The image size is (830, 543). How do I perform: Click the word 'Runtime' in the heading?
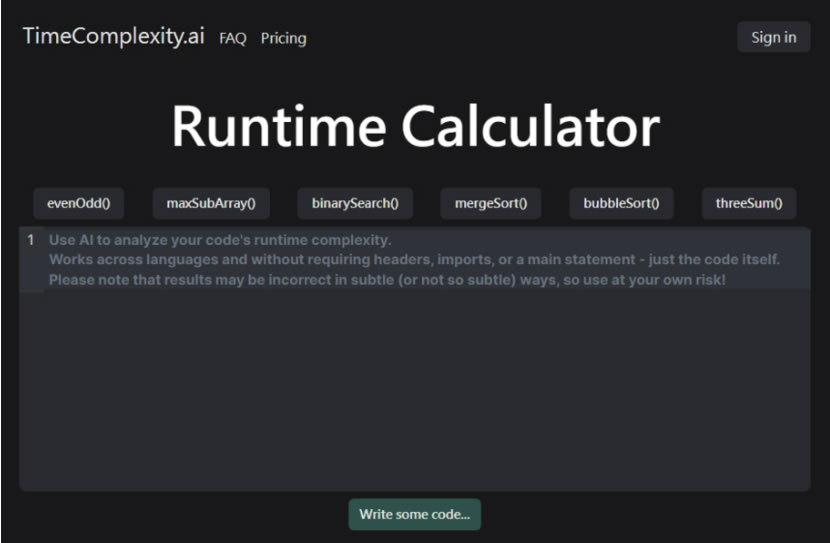pyautogui.click(x=279, y=128)
